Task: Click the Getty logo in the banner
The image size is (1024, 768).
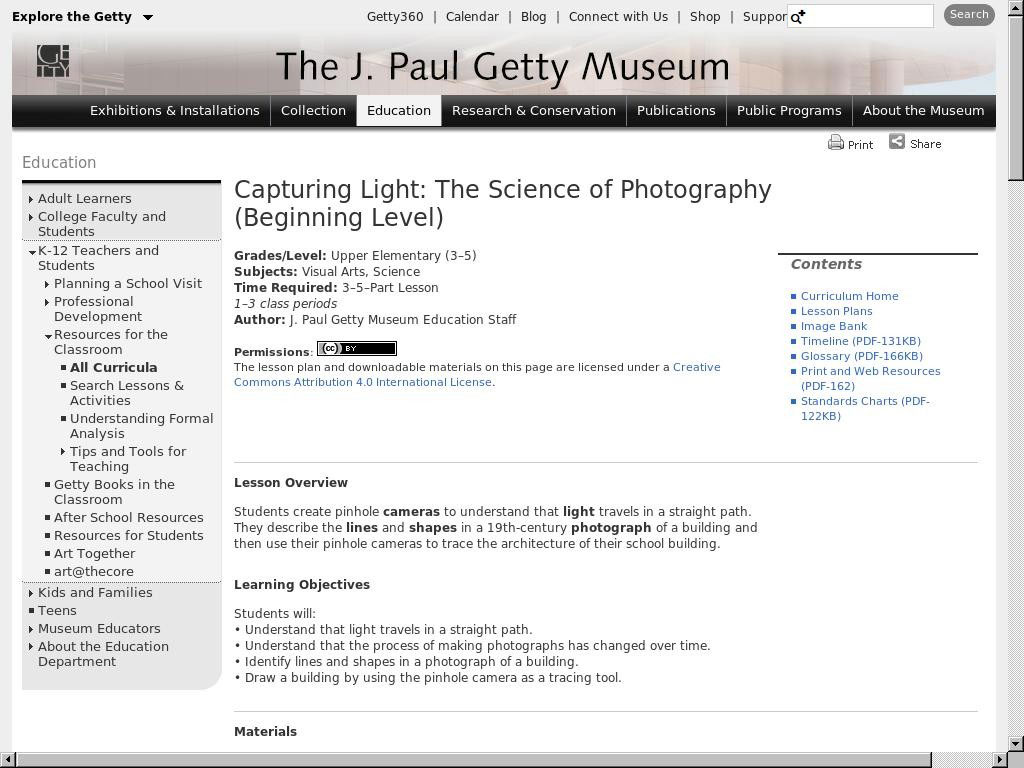Action: pyautogui.click(x=53, y=61)
